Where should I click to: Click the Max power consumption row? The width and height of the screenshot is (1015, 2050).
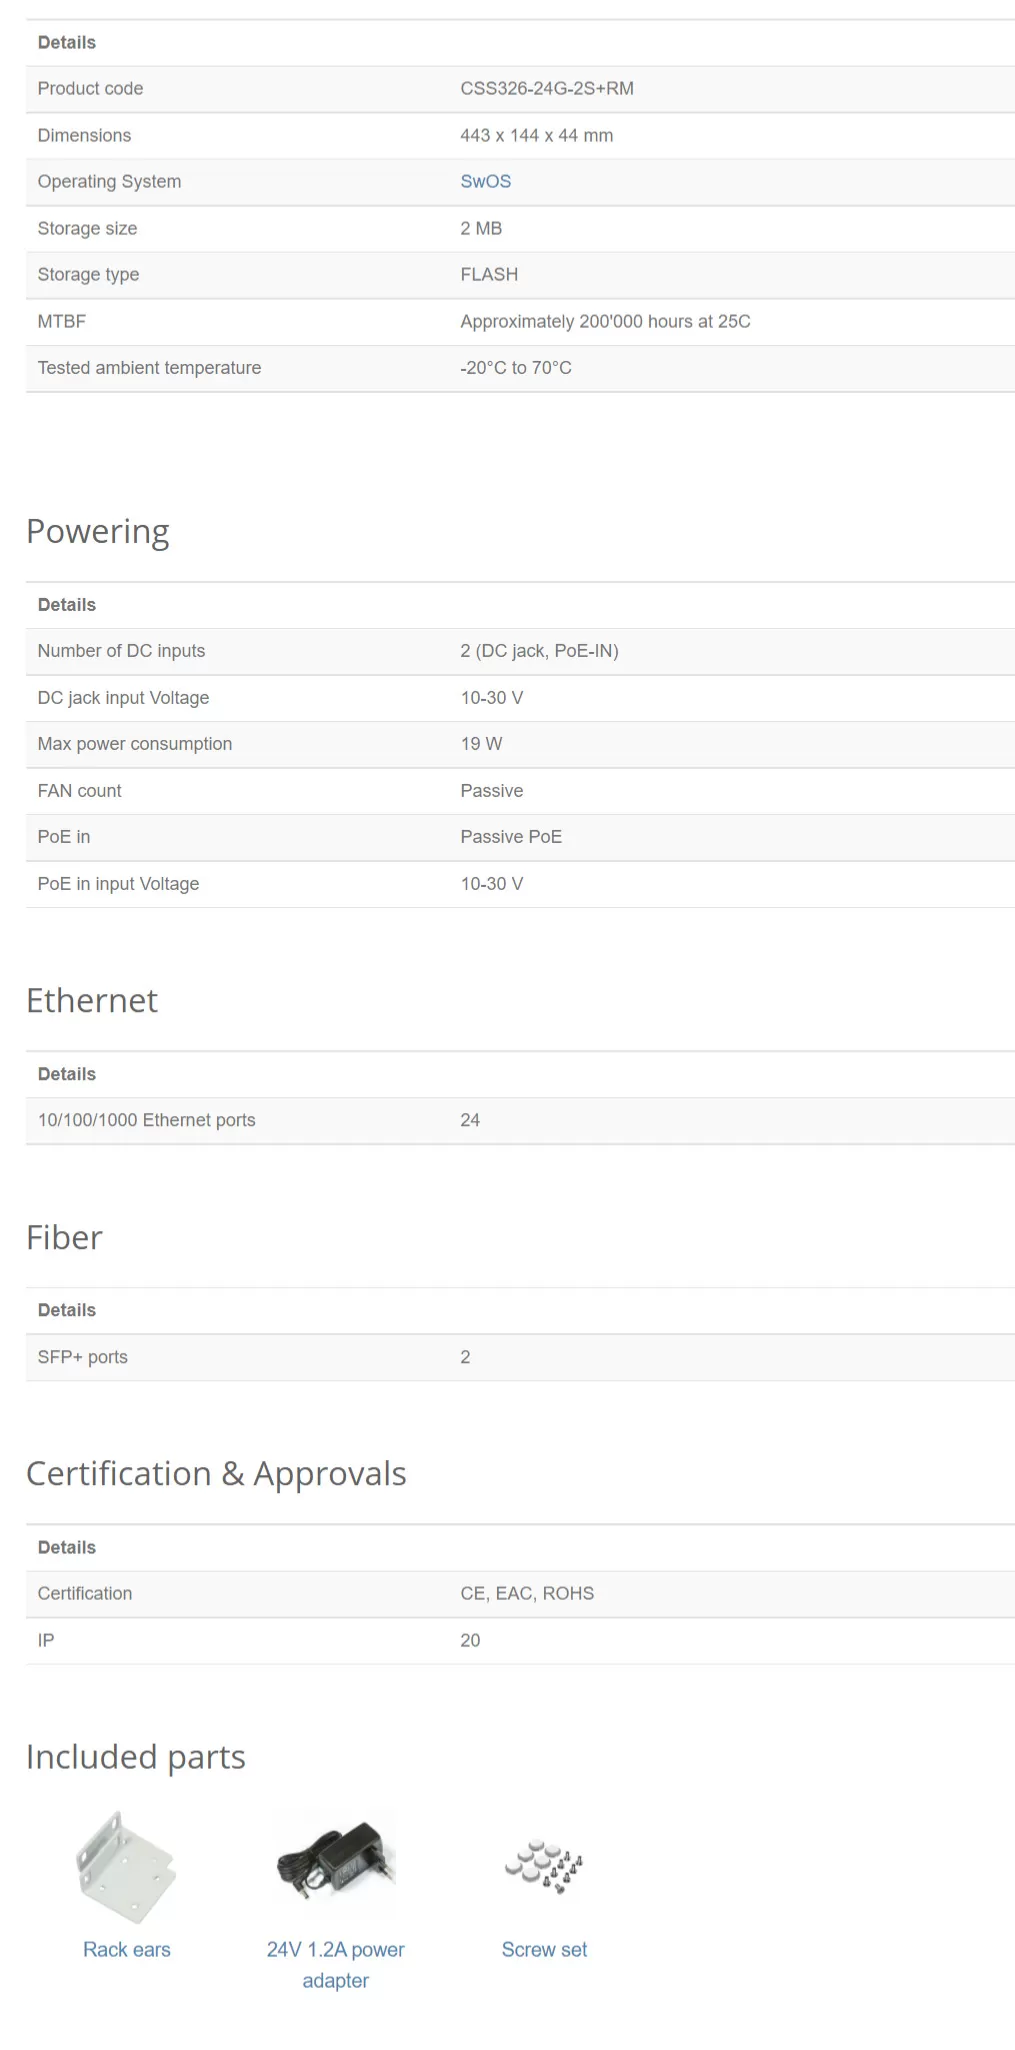[520, 744]
